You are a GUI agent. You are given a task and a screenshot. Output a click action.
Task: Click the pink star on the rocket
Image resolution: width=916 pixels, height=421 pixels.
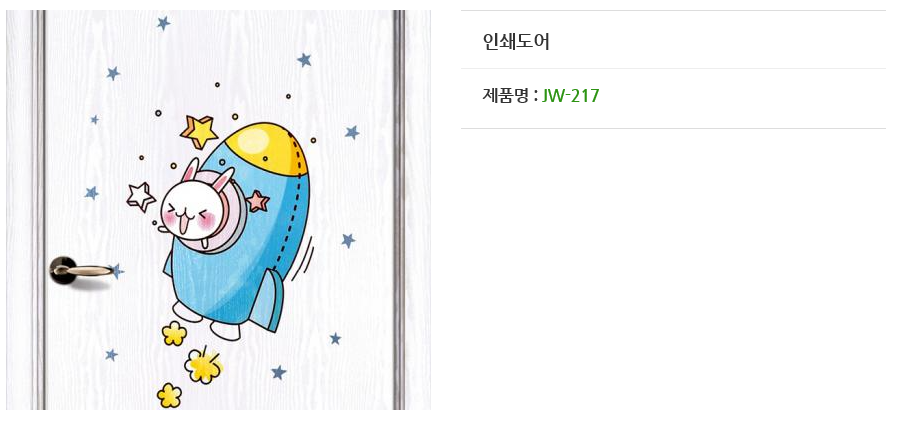click(x=258, y=201)
